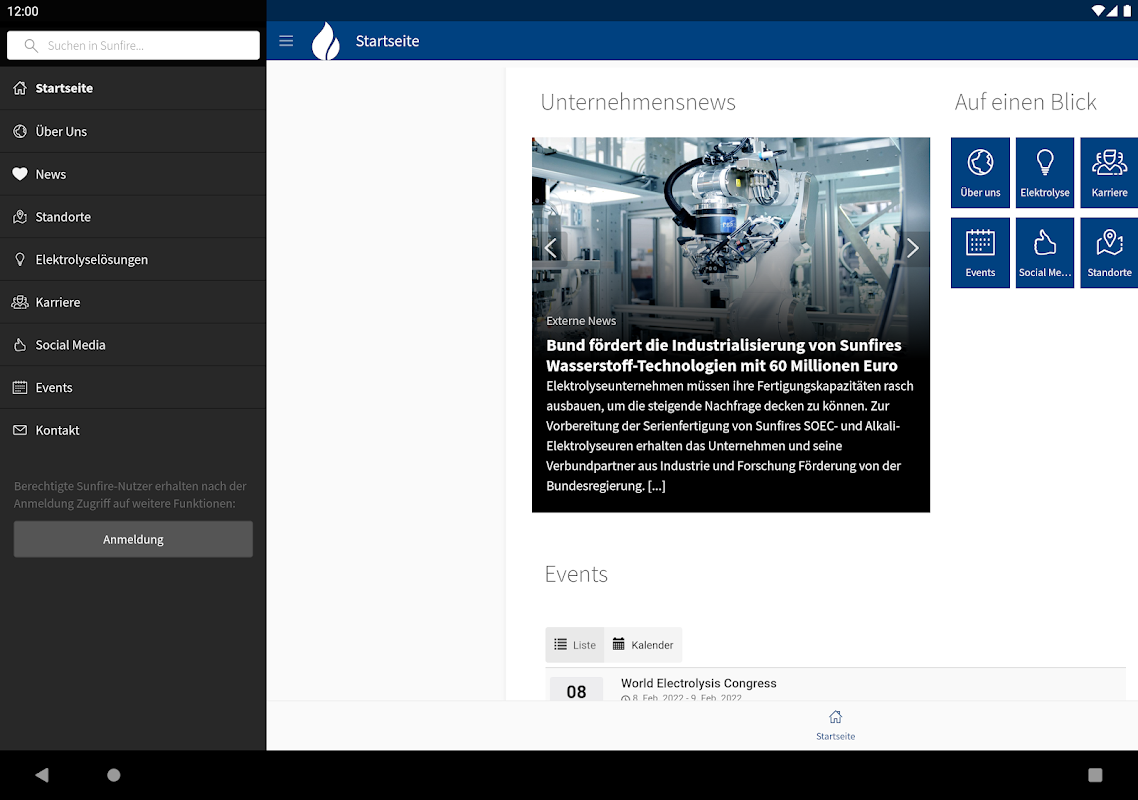Open Standorte in the sidebar menu
Viewport: 1138px width, 800px height.
133,217
